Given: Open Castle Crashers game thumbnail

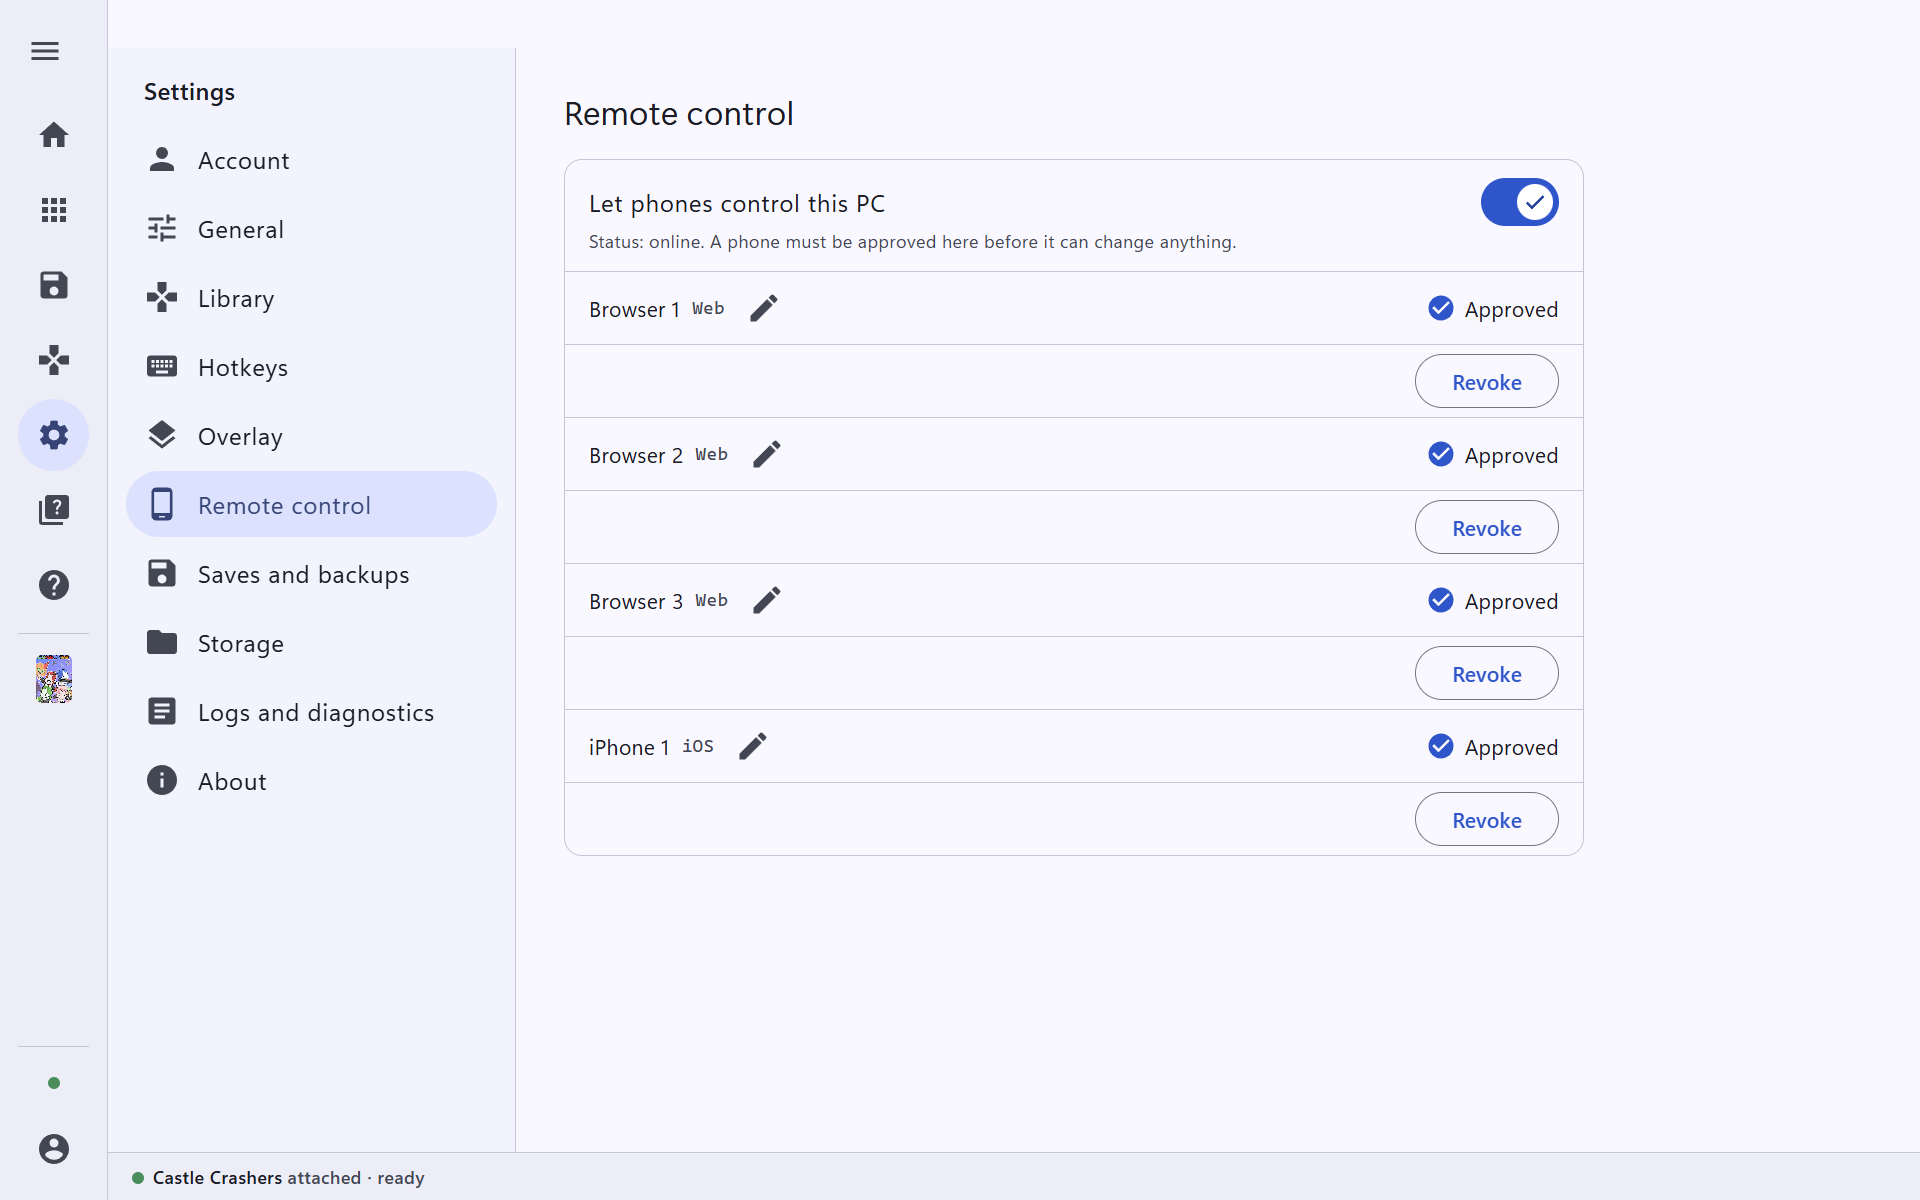Looking at the screenshot, I should [x=54, y=679].
